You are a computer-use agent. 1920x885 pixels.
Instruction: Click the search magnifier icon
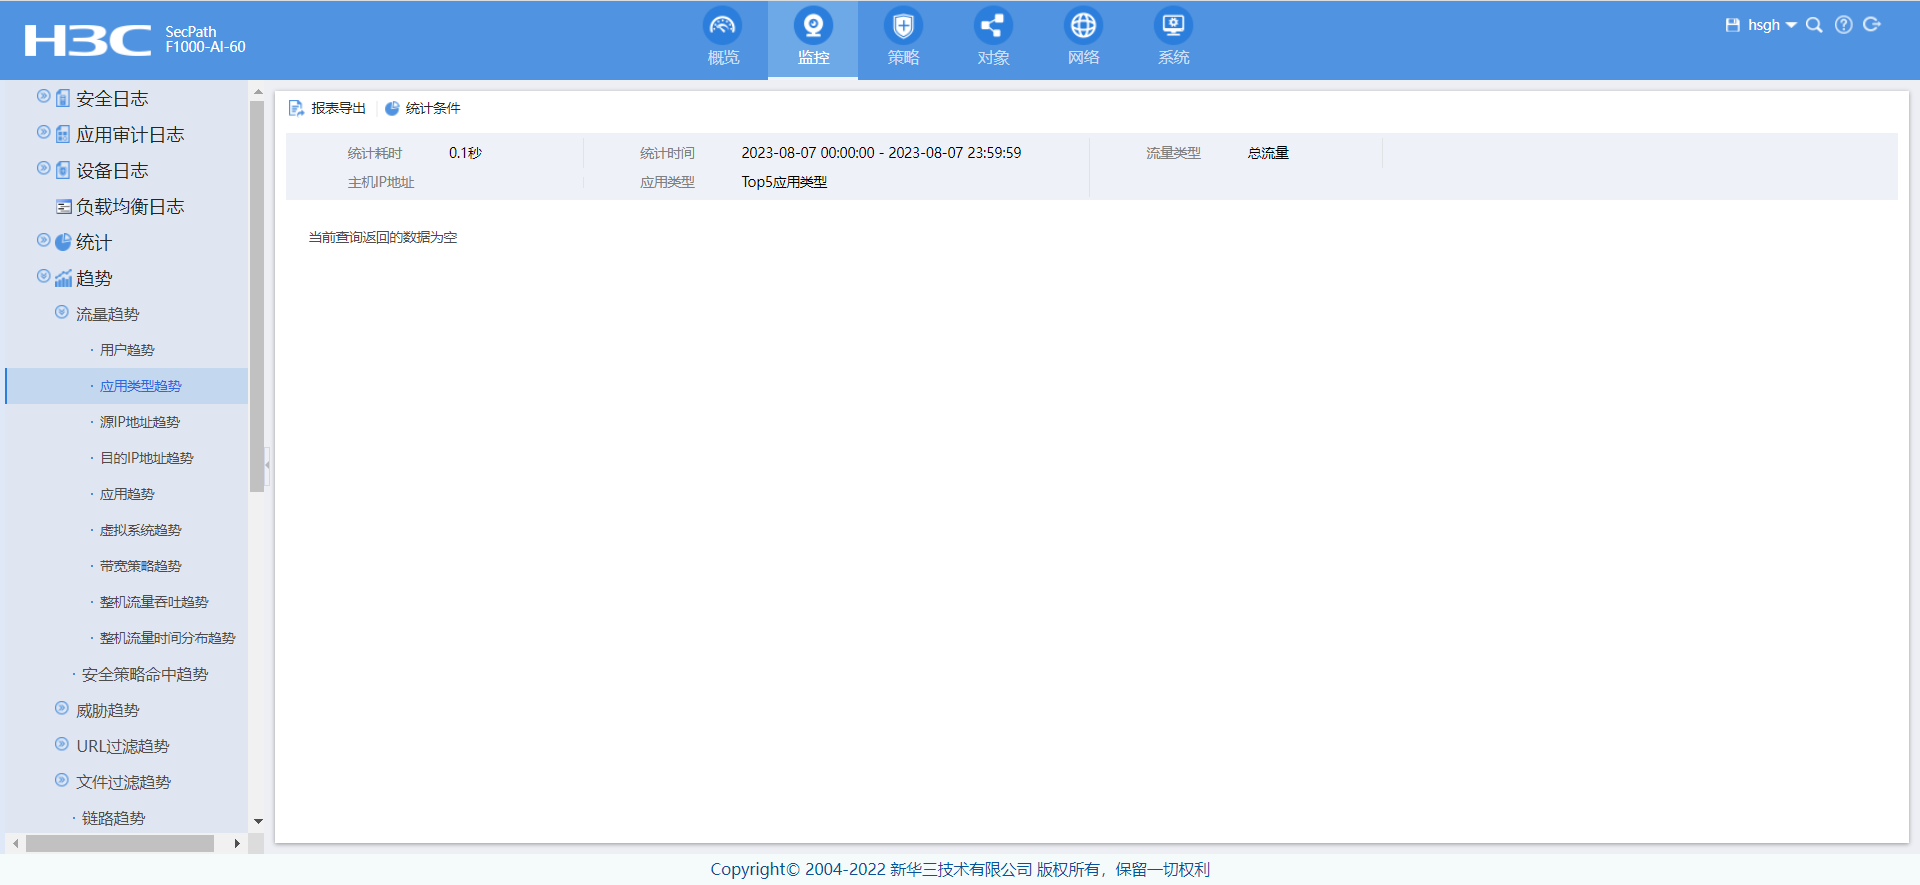tap(1814, 25)
